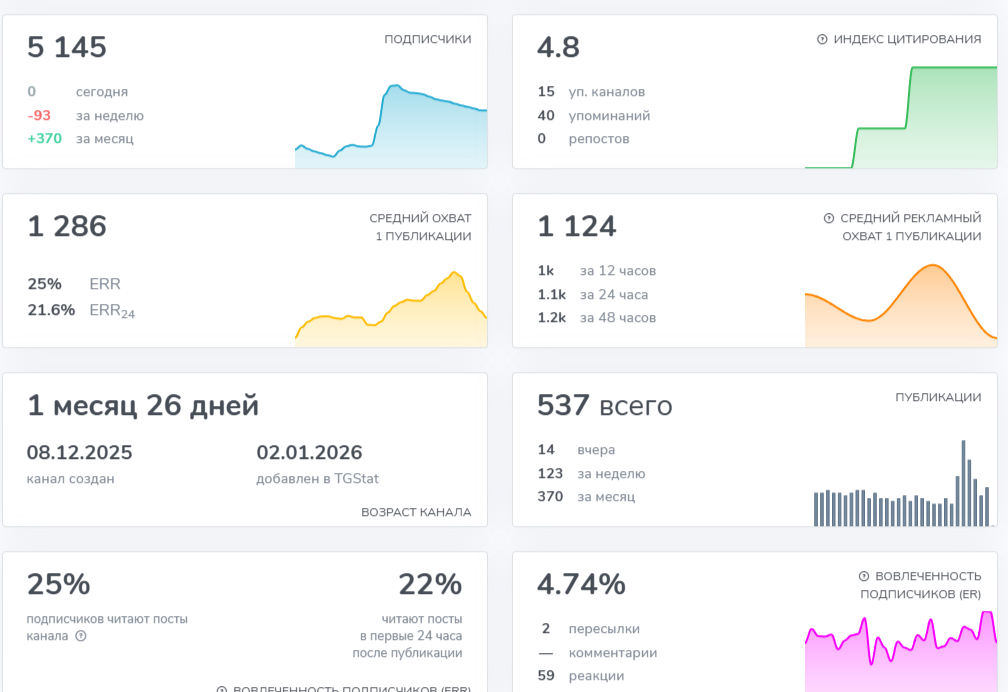
Task: Click help icon beside СРЕДНИЙ РЕКЛАМНЫЙ ОХВАТ
Action: (x=828, y=218)
